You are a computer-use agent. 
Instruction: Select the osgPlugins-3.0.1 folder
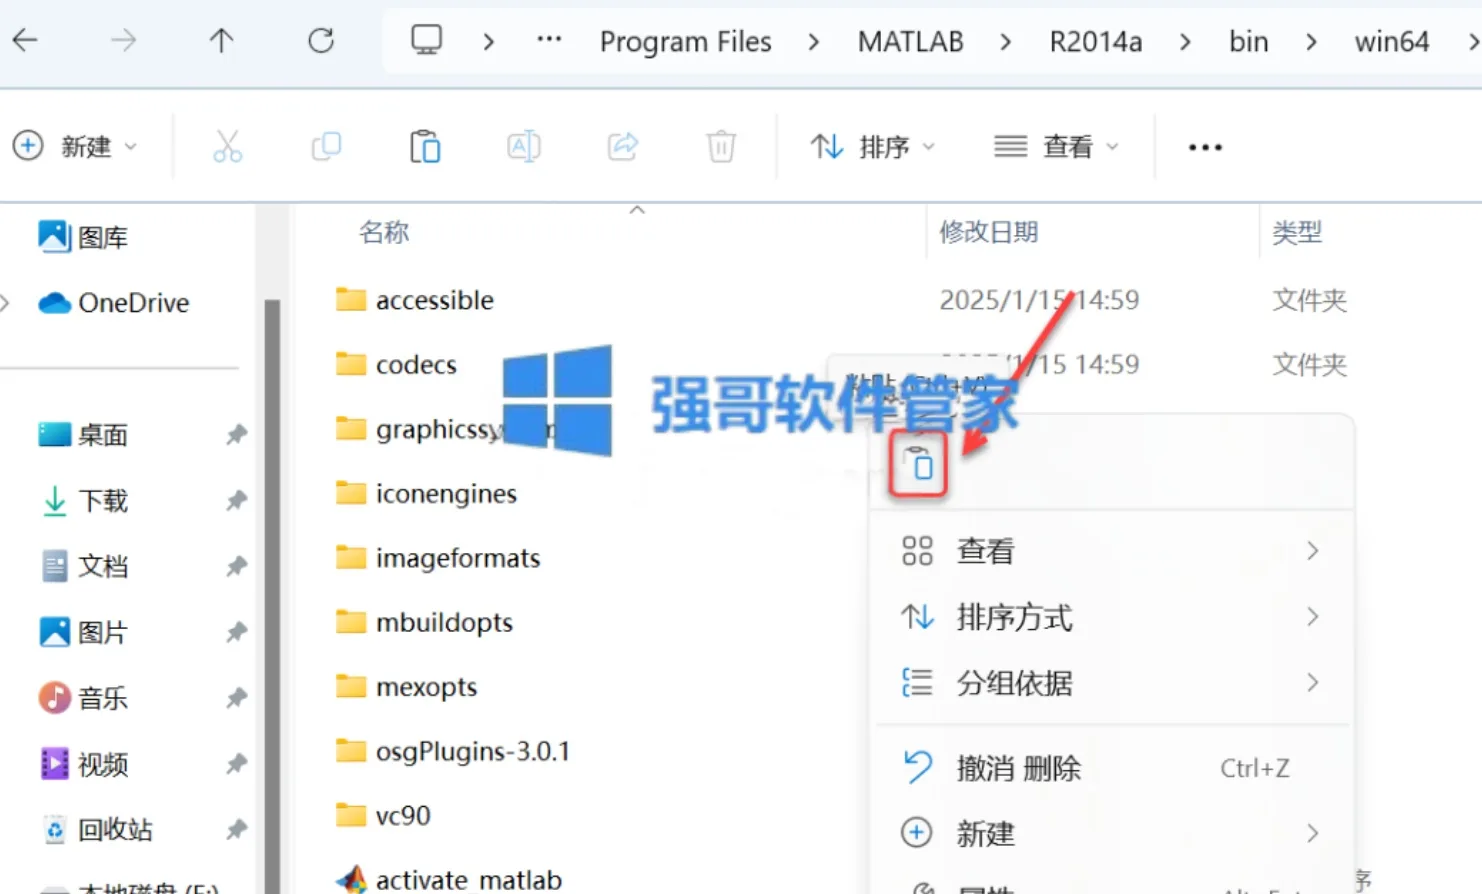pos(453,751)
